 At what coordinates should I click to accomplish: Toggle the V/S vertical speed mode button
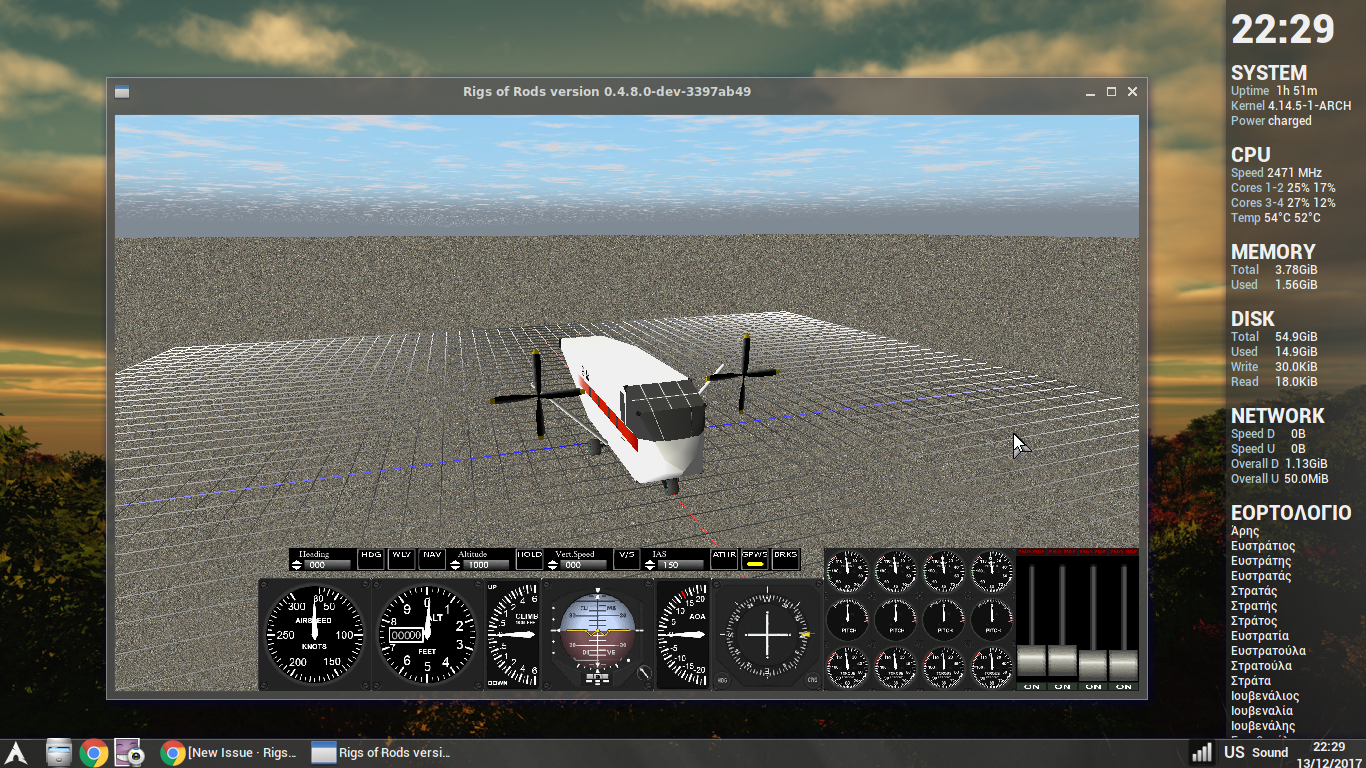pos(627,559)
